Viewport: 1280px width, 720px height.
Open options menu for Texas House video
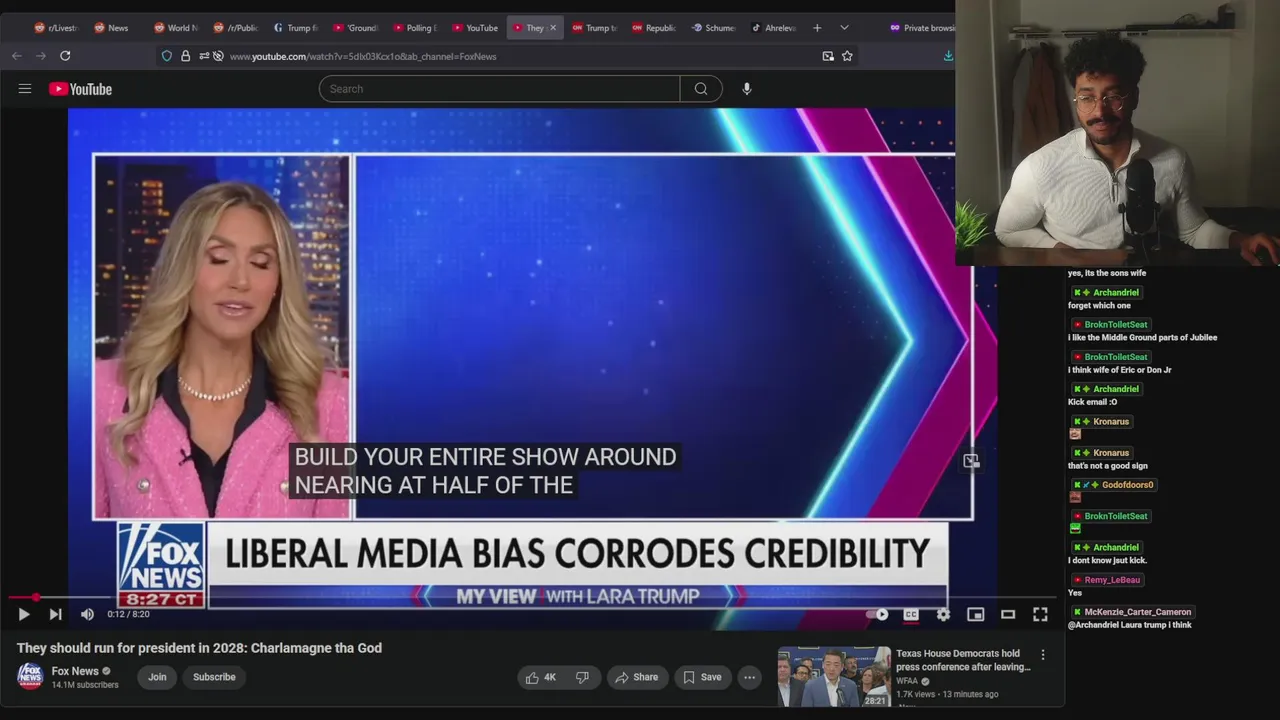[1043, 655]
